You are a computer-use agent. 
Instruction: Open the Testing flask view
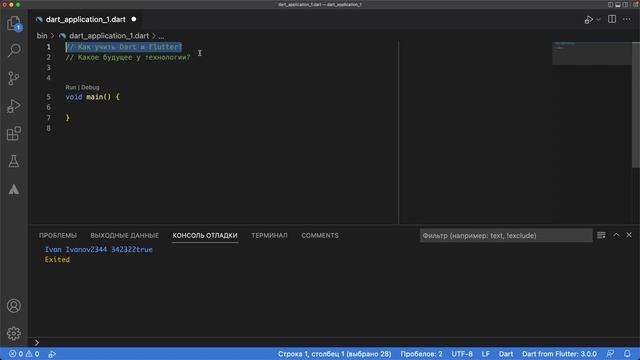14,161
